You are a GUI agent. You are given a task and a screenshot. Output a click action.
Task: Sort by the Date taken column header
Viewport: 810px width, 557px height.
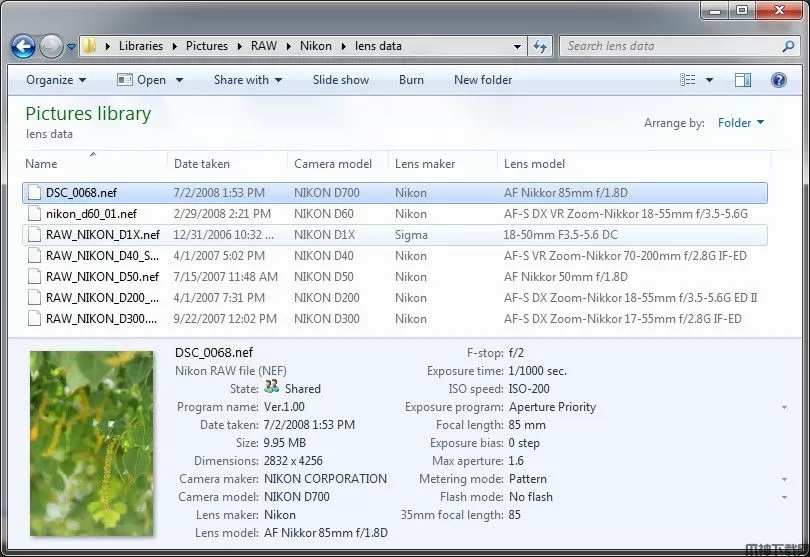202,164
